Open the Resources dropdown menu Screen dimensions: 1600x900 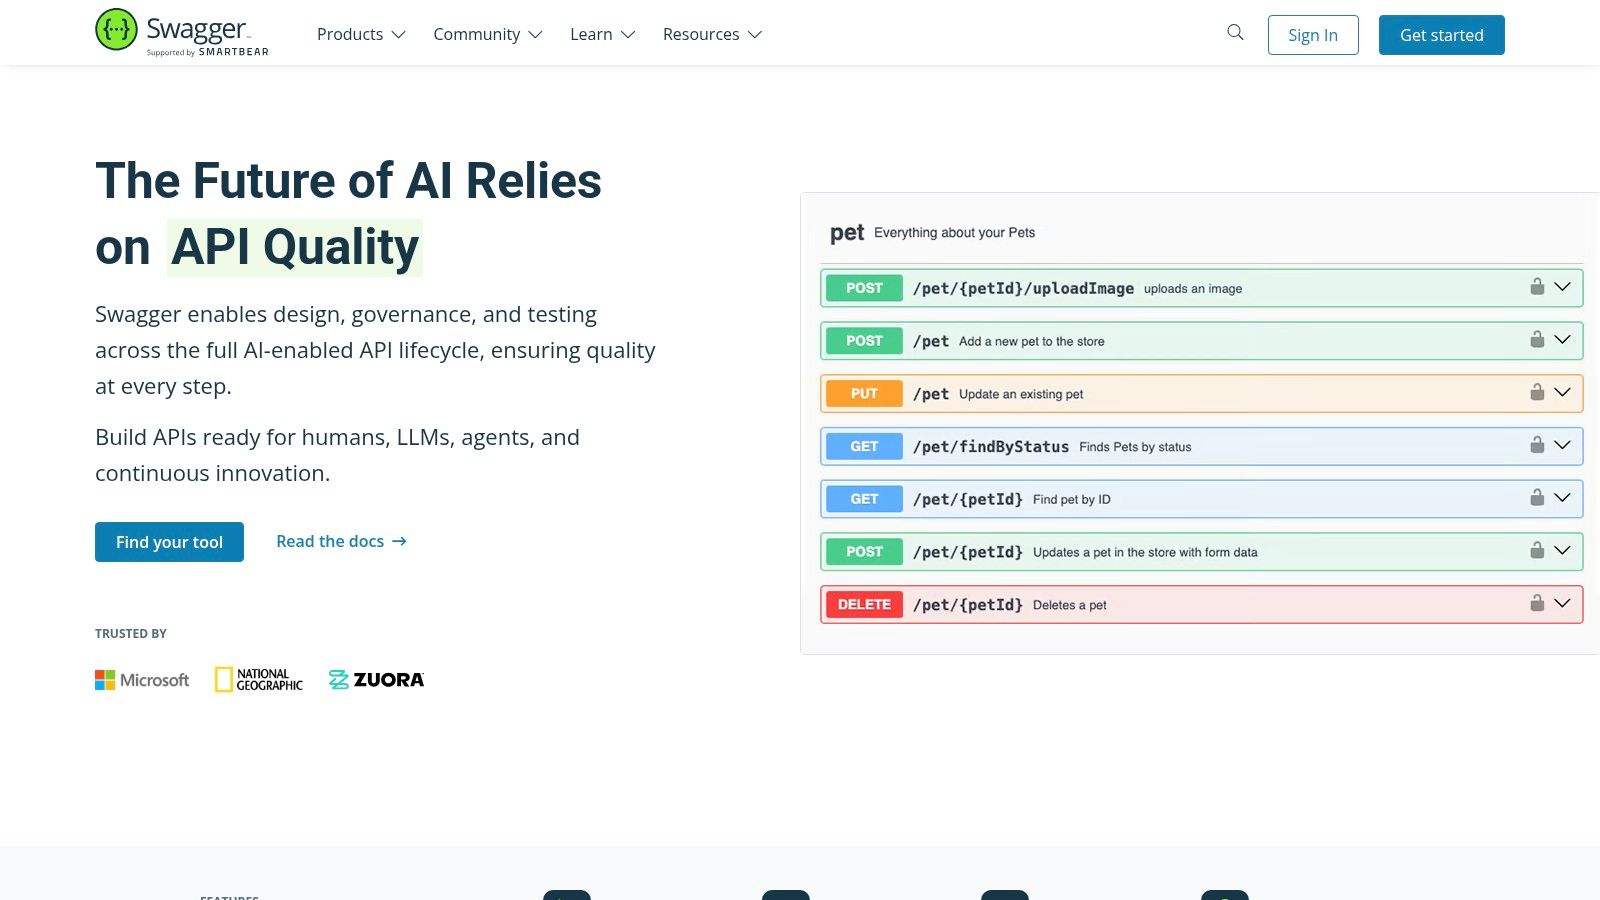point(712,34)
